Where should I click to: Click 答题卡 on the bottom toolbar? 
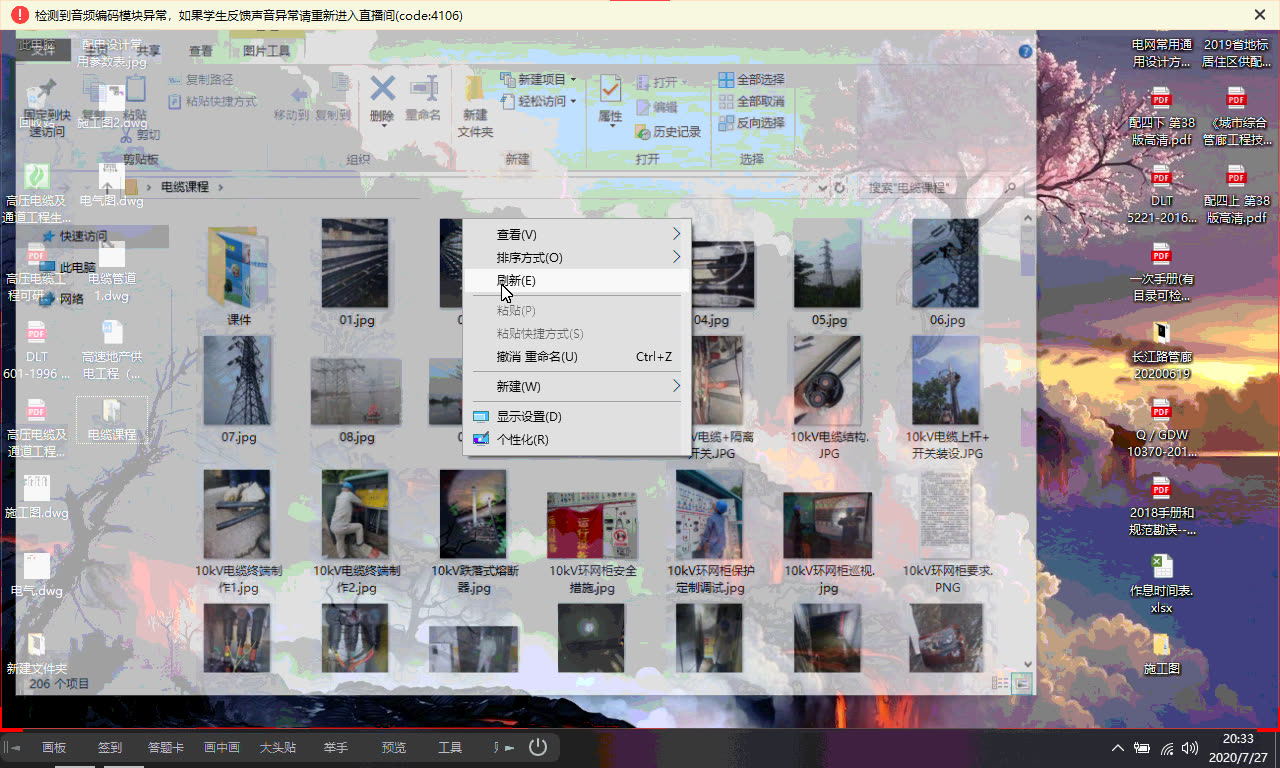[166, 747]
